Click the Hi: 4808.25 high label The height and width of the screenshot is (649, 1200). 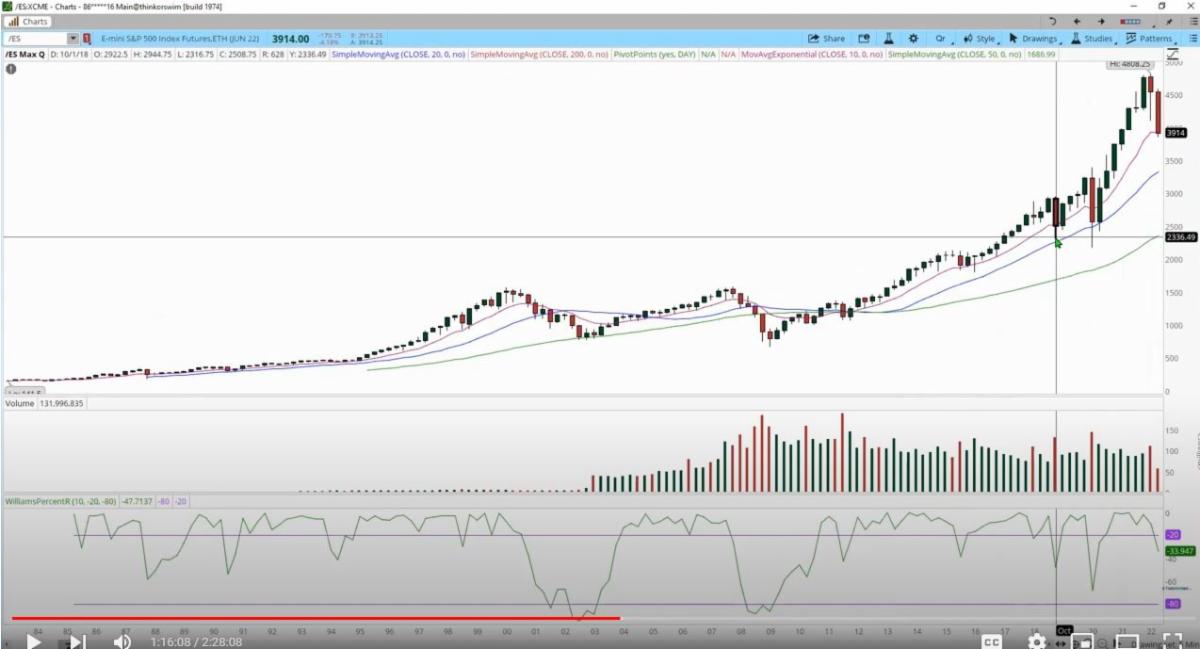[x=1131, y=65]
